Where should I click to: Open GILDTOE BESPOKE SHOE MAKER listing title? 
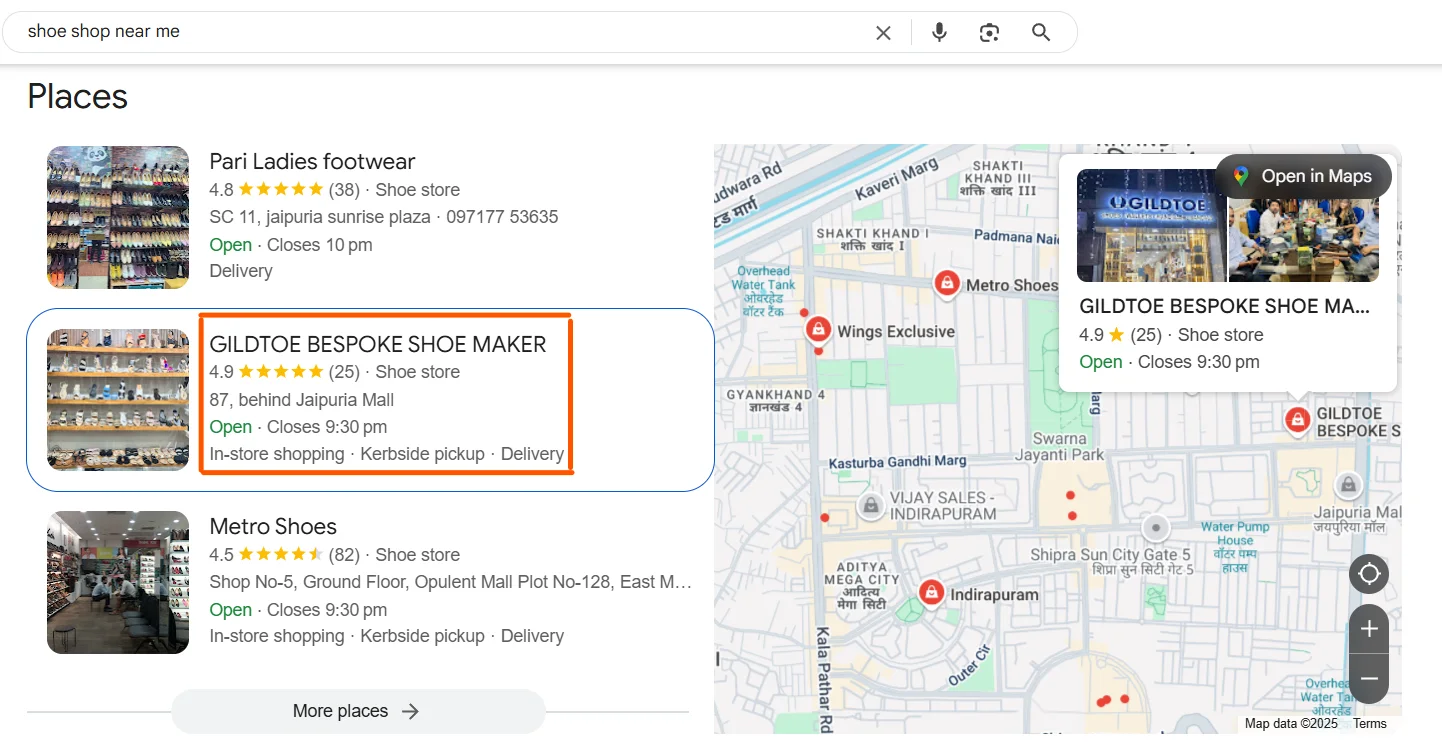378,344
